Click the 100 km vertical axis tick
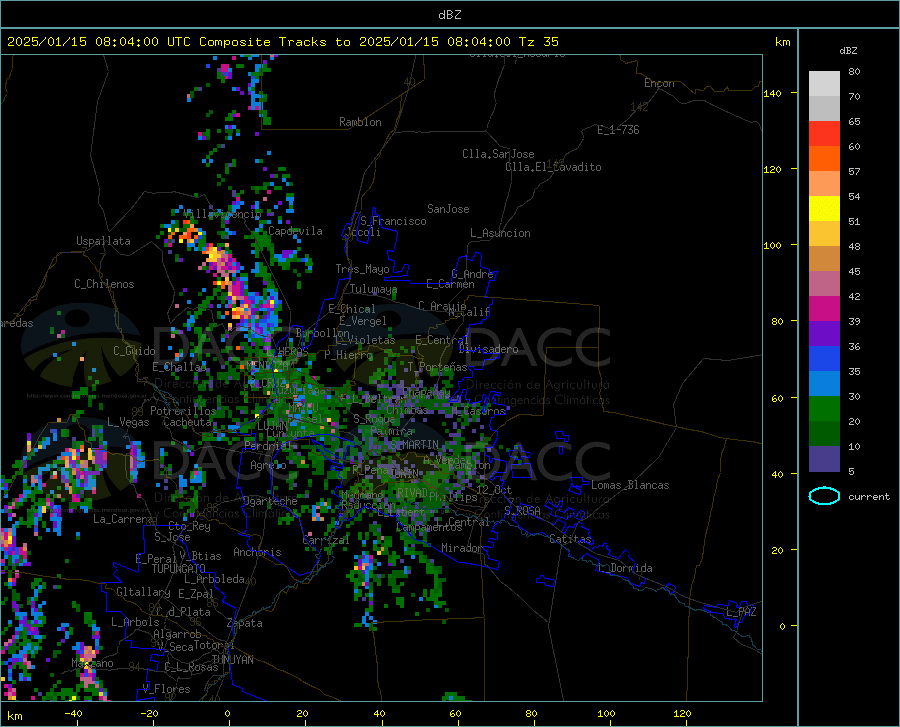Image resolution: width=900 pixels, height=727 pixels. tap(772, 246)
